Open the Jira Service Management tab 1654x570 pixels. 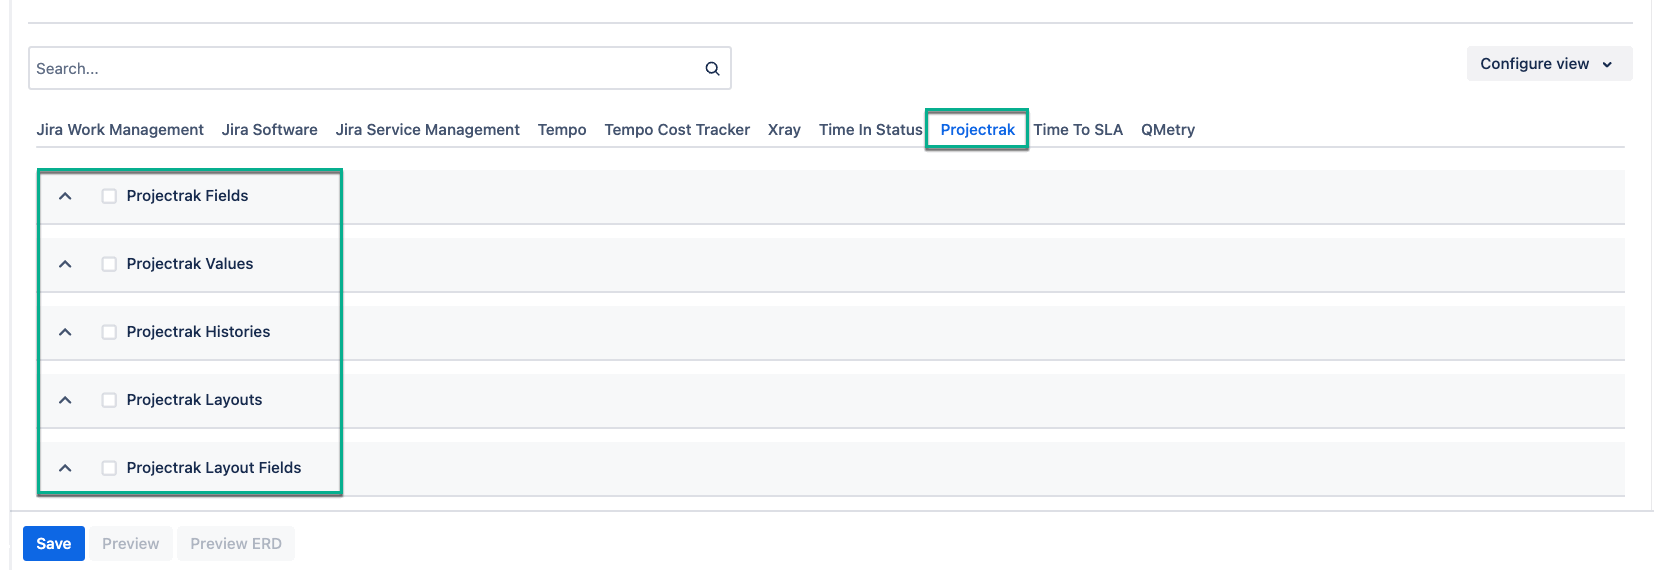pos(428,130)
